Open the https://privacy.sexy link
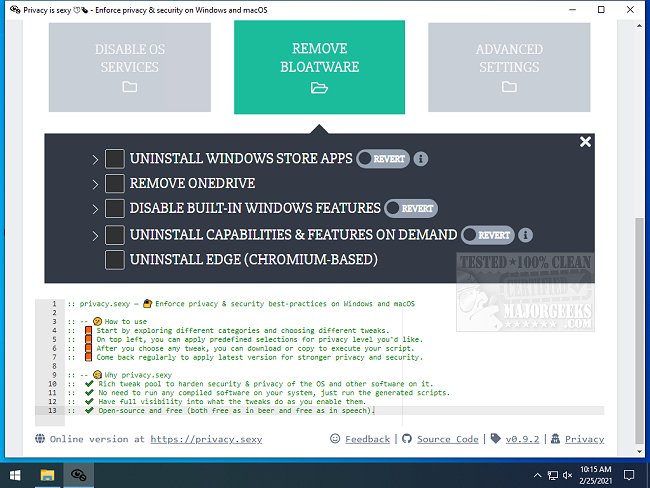This screenshot has height=488, width=650. (x=206, y=439)
